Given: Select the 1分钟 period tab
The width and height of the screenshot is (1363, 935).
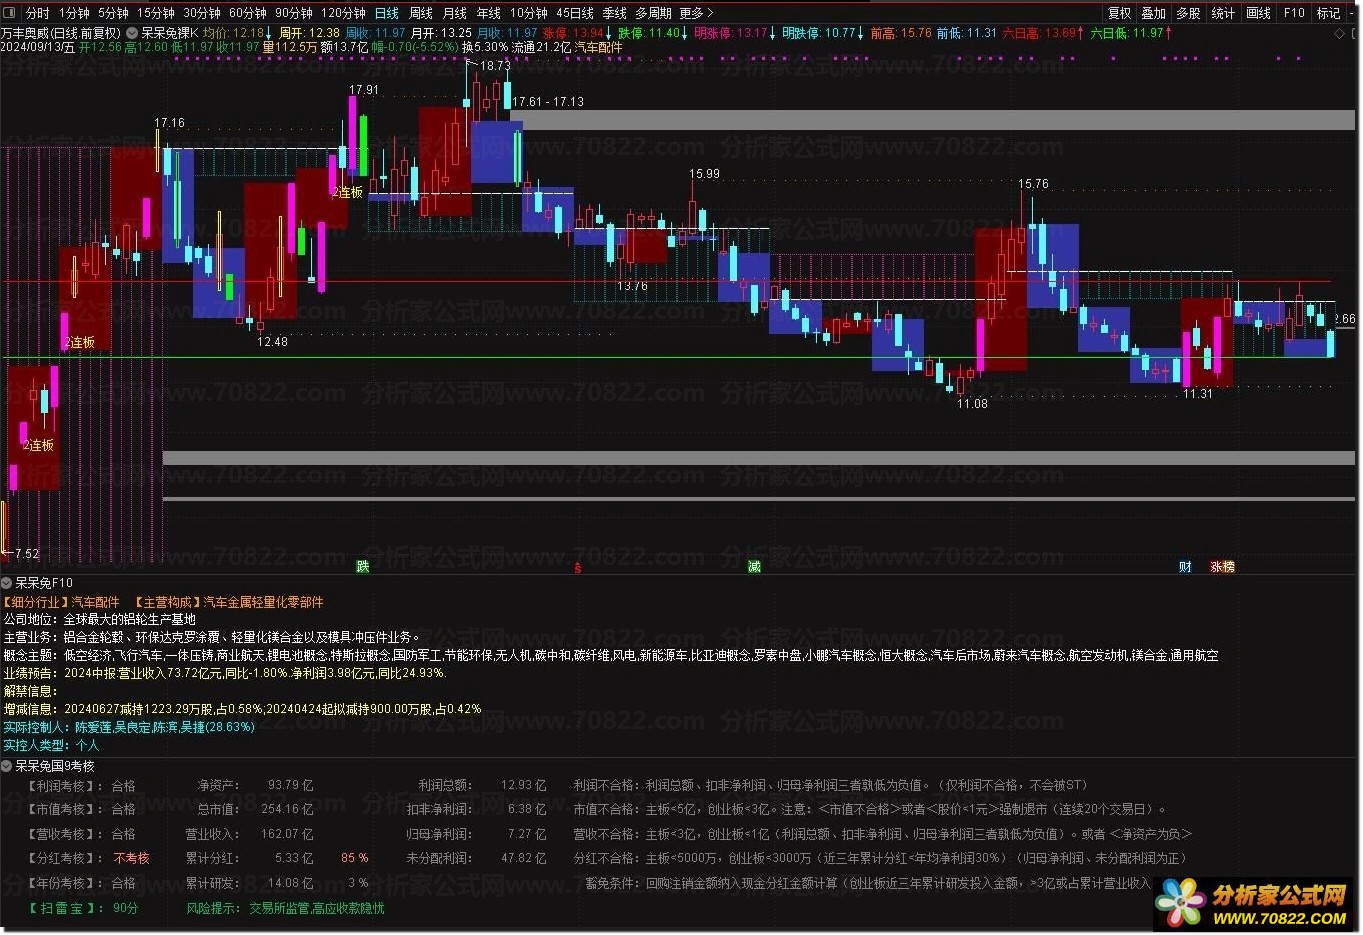Looking at the screenshot, I should pos(74,13).
